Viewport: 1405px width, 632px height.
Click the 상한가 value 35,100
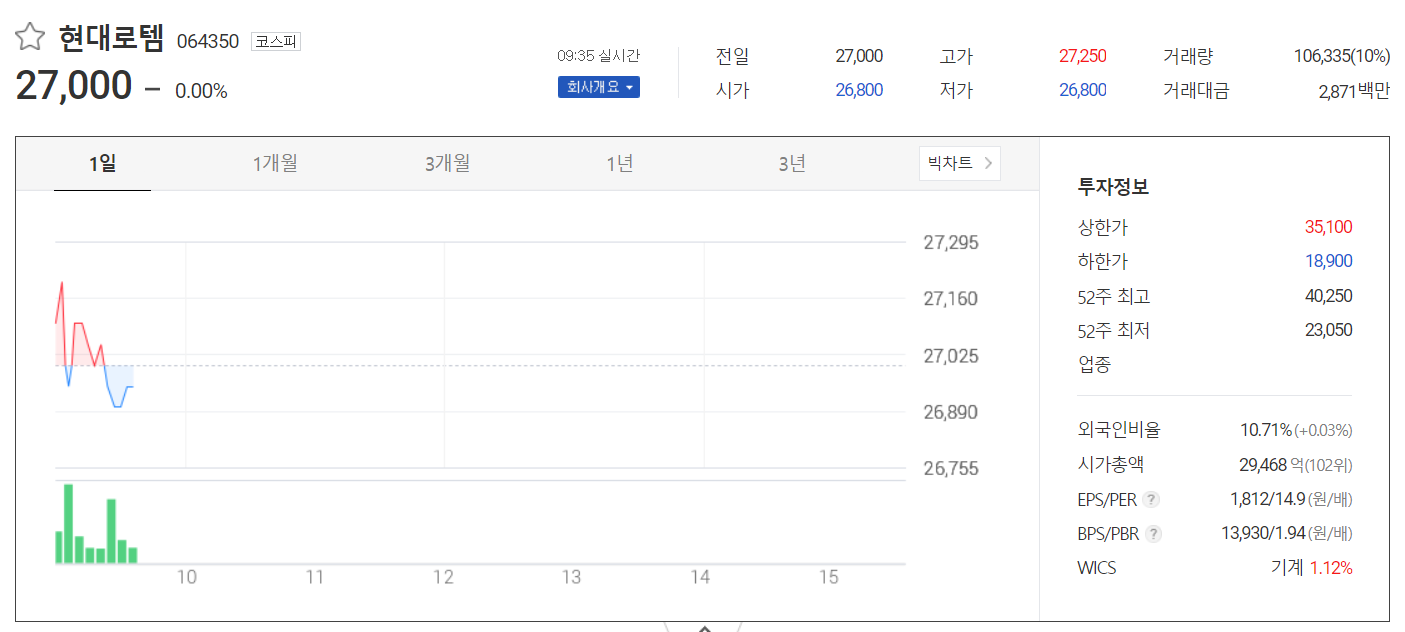pos(1328,227)
